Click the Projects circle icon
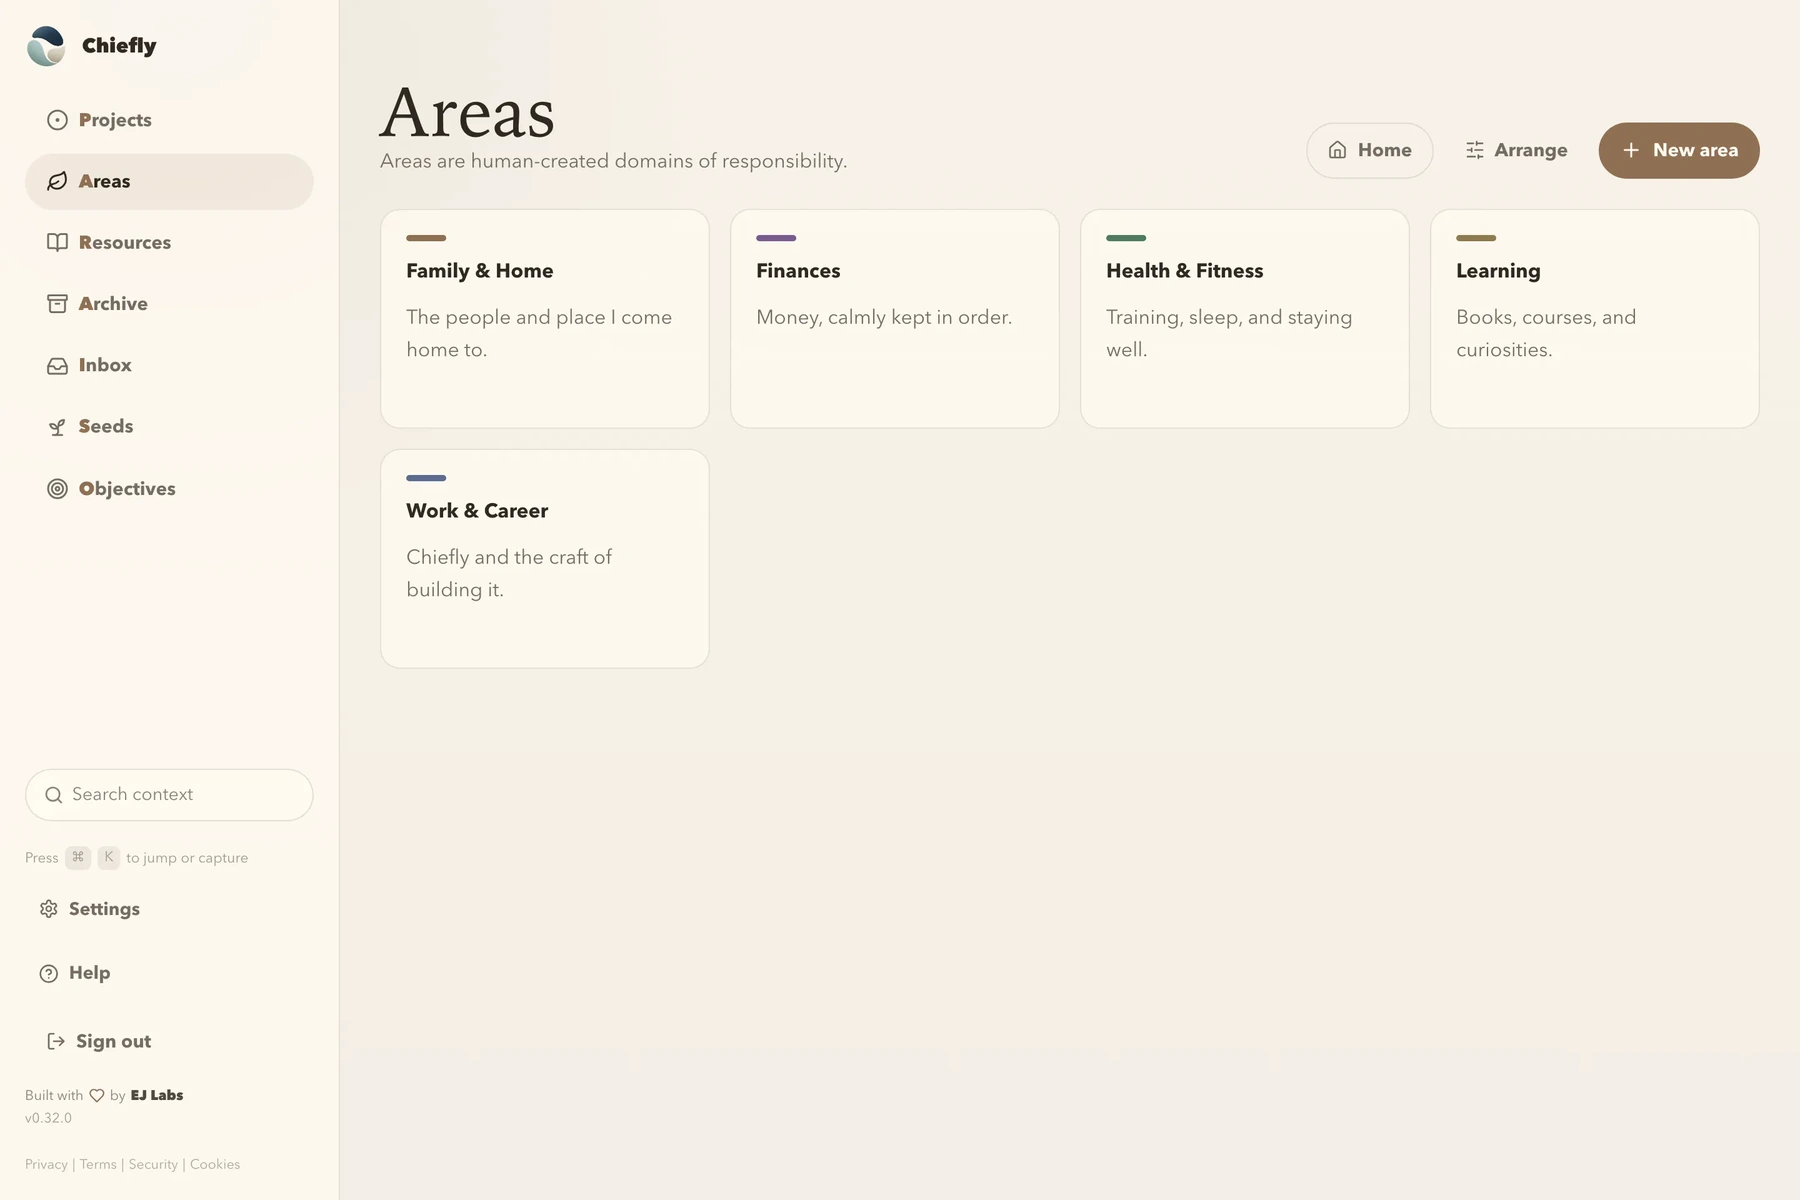The image size is (1800, 1200). pos(58,120)
